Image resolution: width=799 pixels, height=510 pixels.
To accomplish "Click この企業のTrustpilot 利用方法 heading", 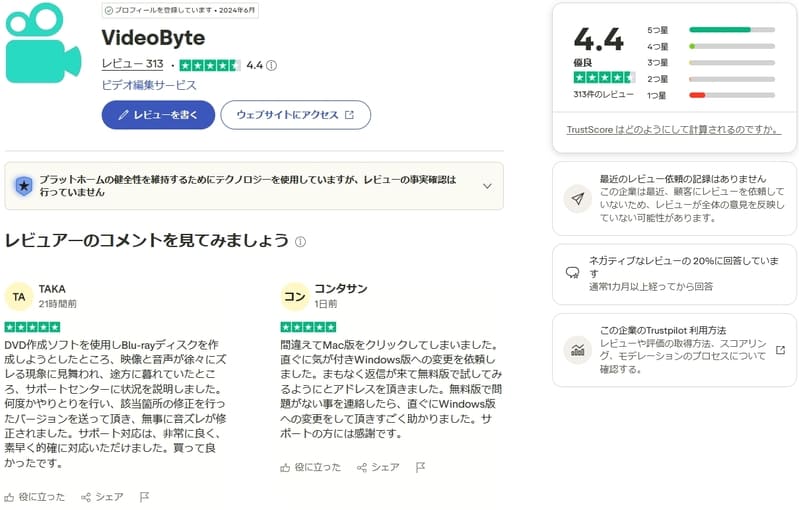I will point(662,330).
